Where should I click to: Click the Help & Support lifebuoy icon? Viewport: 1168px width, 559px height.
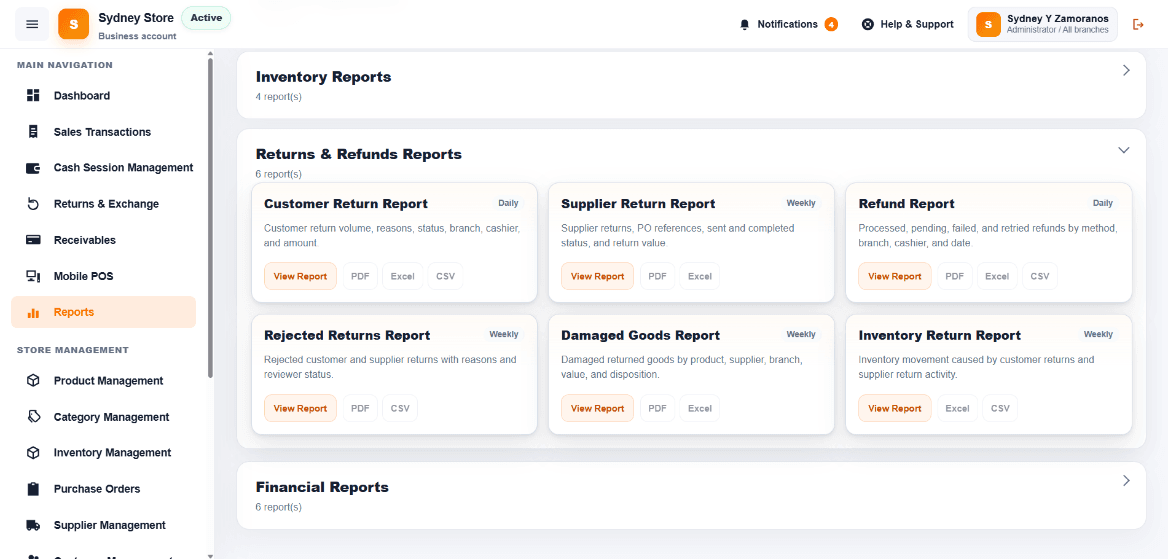point(867,25)
